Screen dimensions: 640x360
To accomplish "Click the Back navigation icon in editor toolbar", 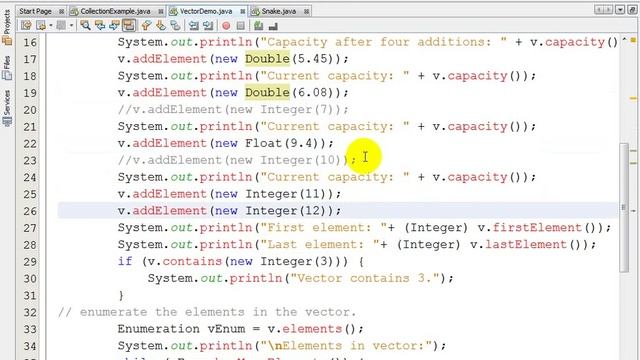I will [x=41, y=26].
